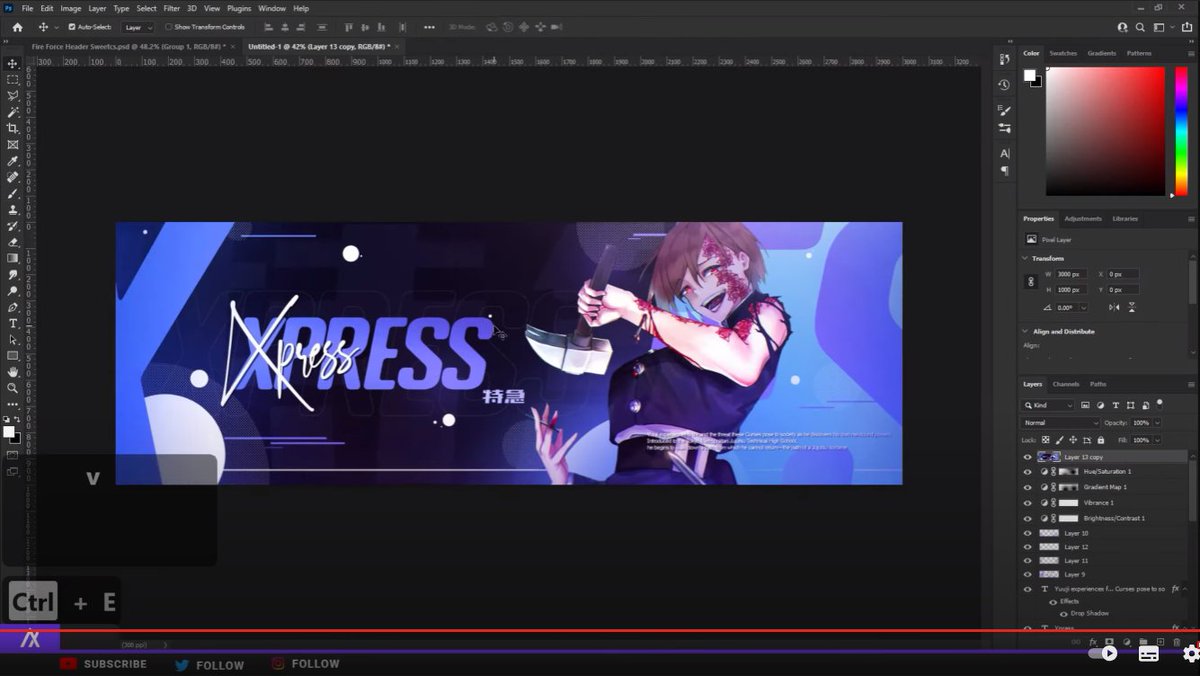Select the Path Selection tool
This screenshot has width=1200, height=676.
tap(12, 339)
